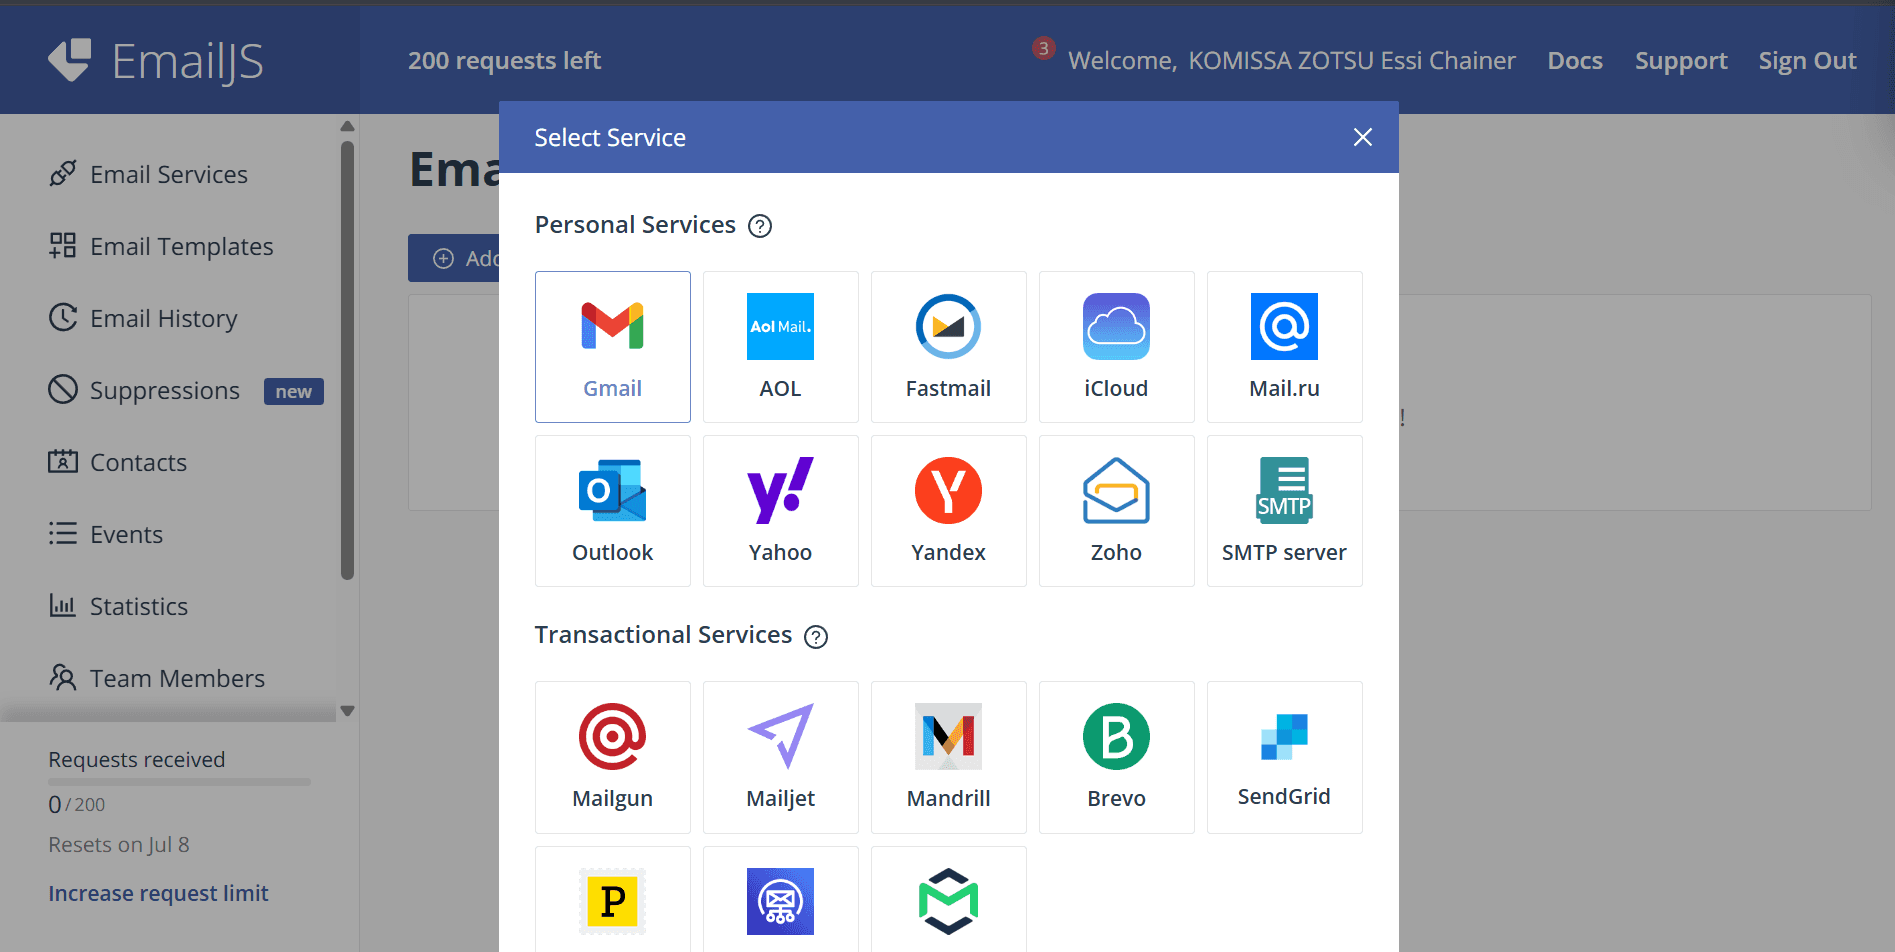Open Transactional Services help tooltip

[816, 636]
